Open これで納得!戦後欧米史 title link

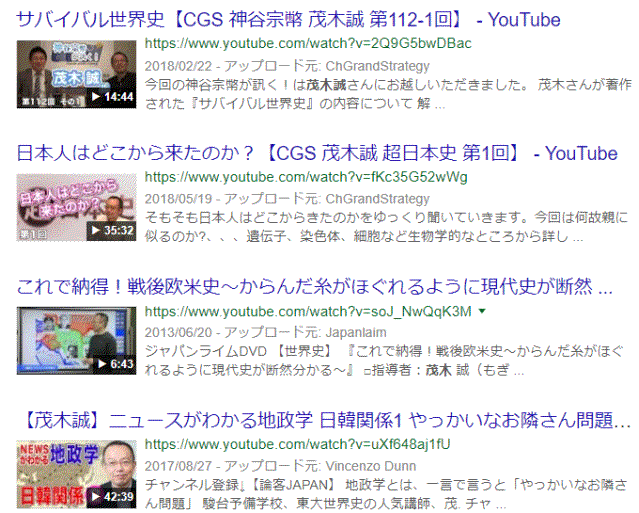(x=315, y=286)
